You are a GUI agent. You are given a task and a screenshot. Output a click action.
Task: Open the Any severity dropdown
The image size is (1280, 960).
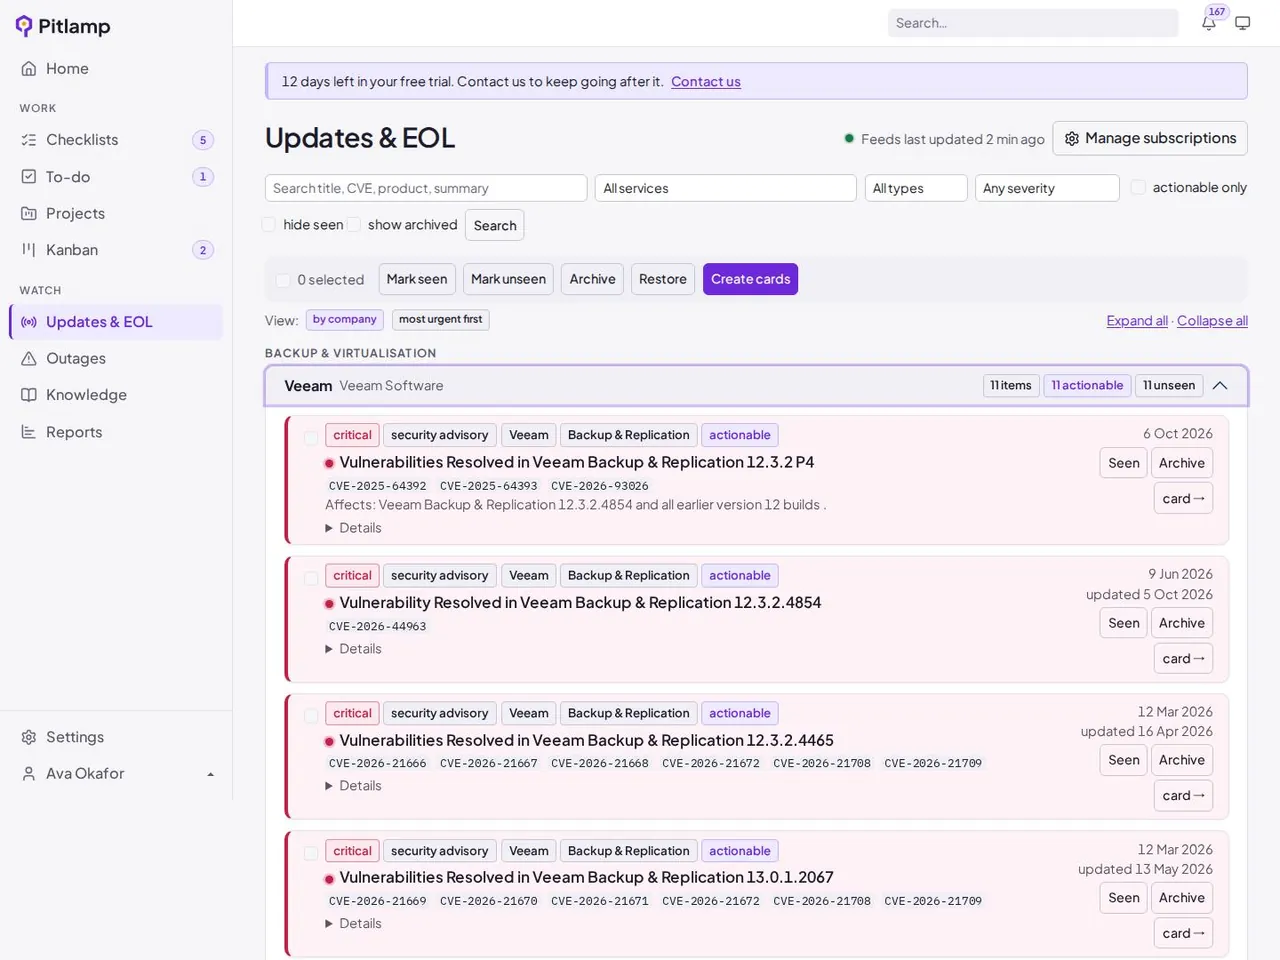point(1047,188)
